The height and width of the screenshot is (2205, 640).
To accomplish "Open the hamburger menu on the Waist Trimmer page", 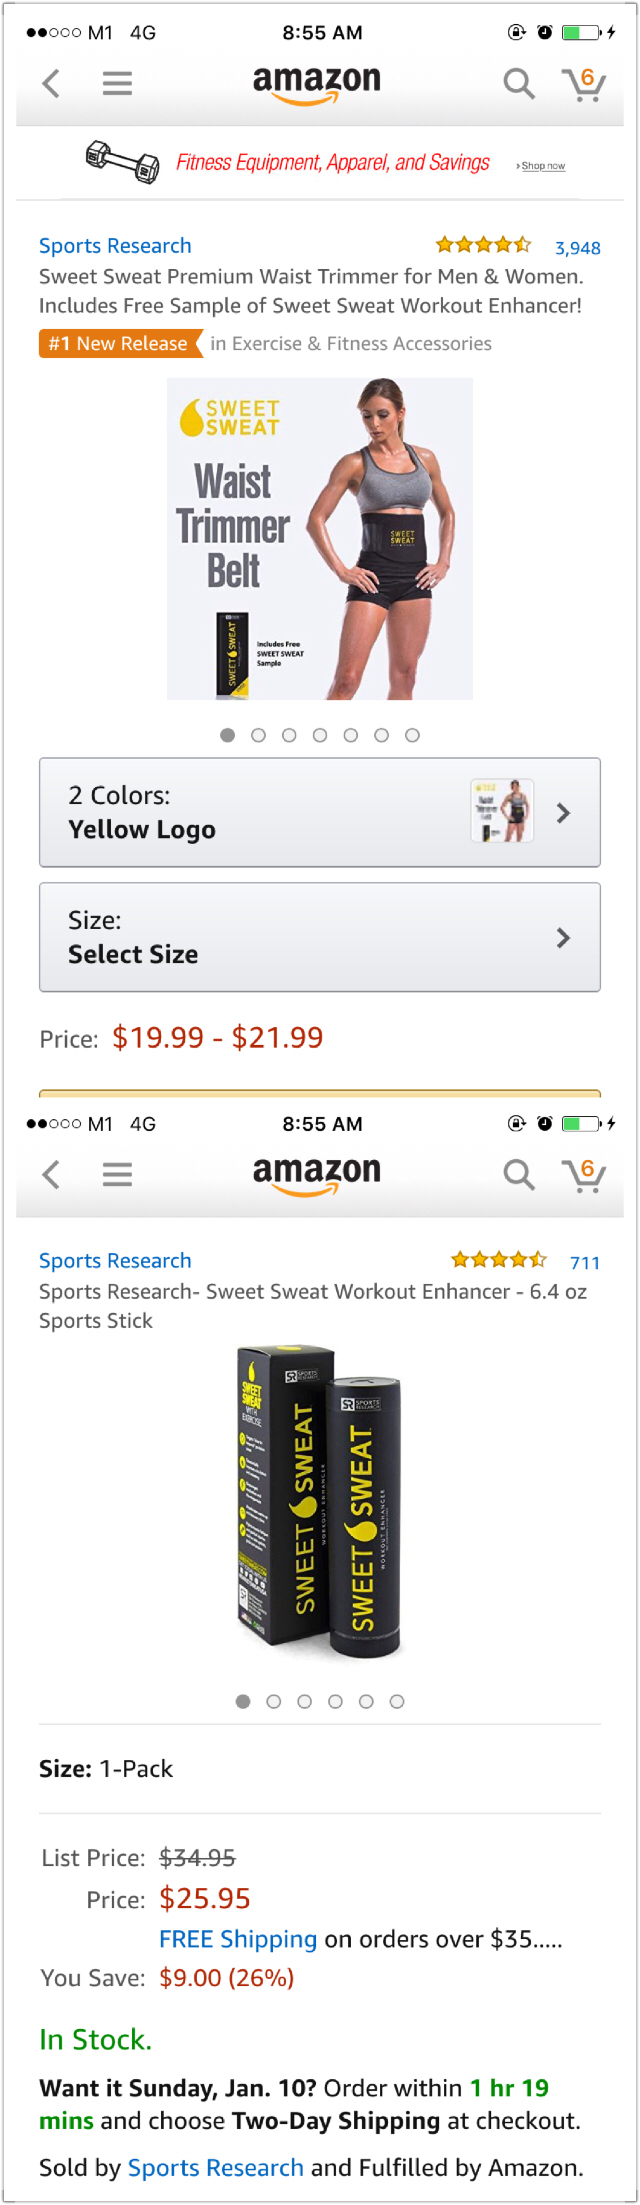I will click(117, 83).
